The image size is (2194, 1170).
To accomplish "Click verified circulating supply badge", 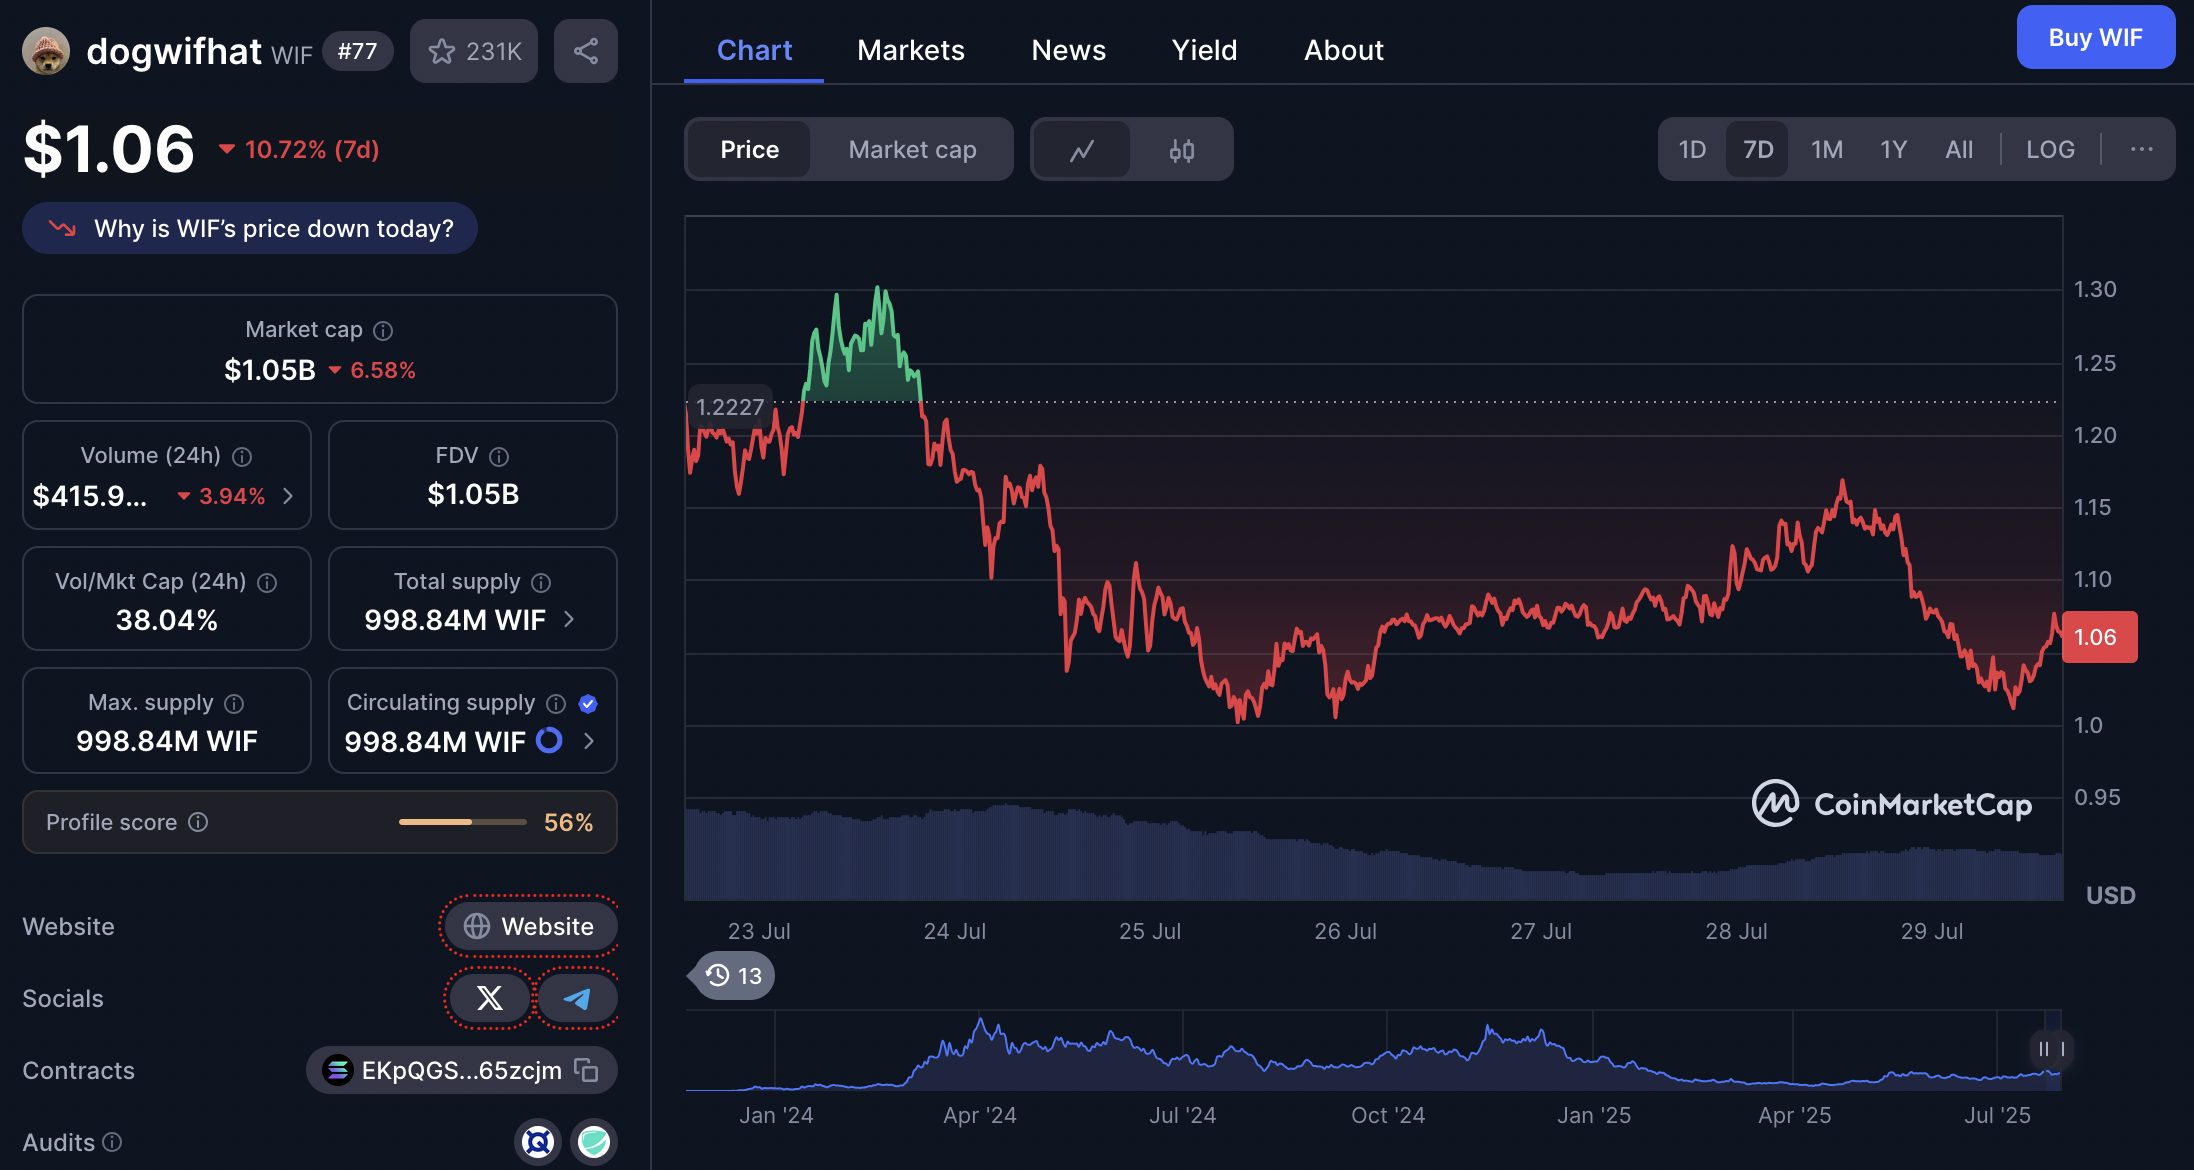I will pos(588,703).
